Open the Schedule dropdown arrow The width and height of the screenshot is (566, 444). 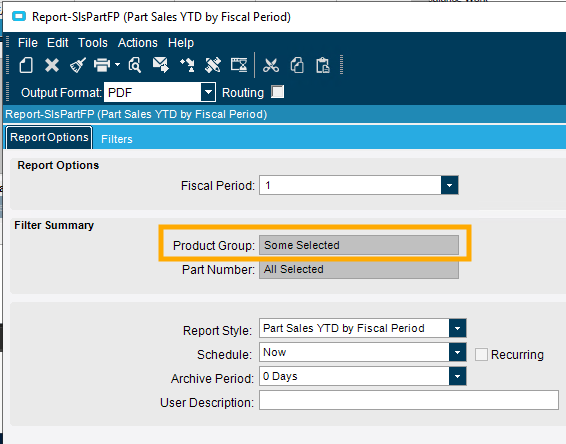(x=457, y=352)
